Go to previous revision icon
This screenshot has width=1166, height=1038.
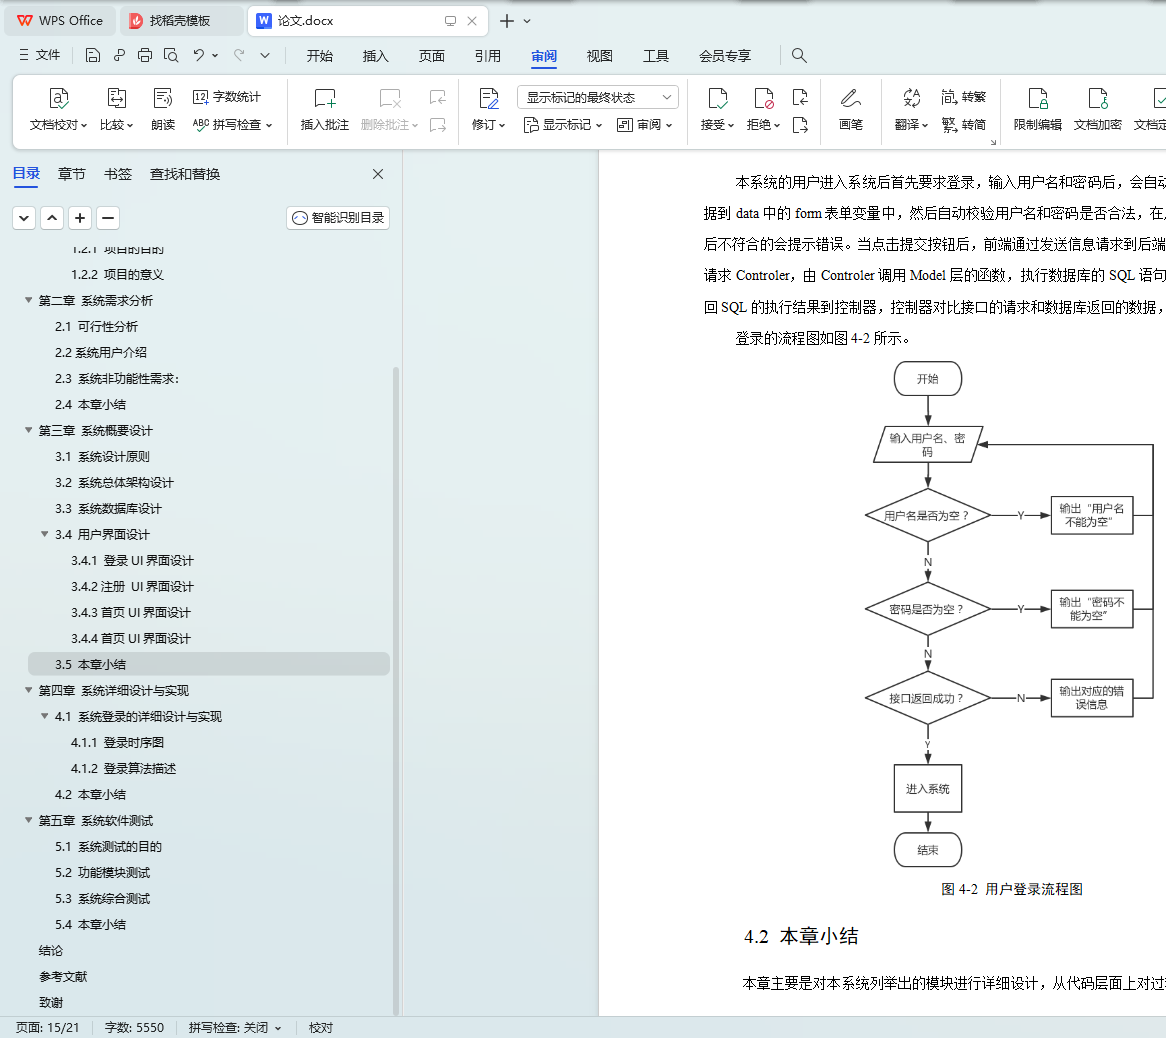coord(800,97)
